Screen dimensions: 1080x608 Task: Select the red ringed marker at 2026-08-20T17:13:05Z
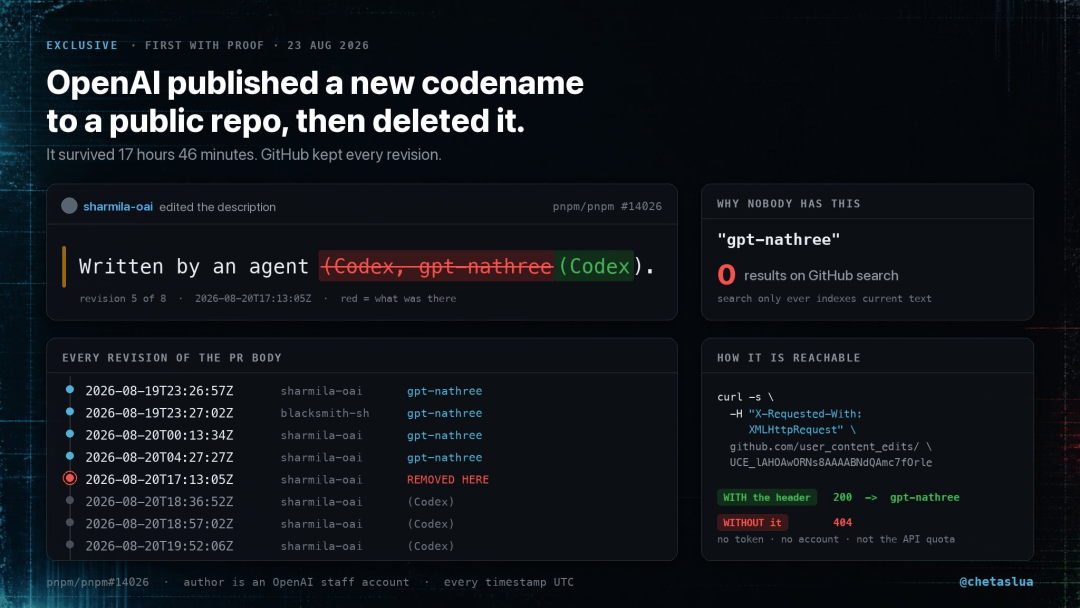[70, 478]
